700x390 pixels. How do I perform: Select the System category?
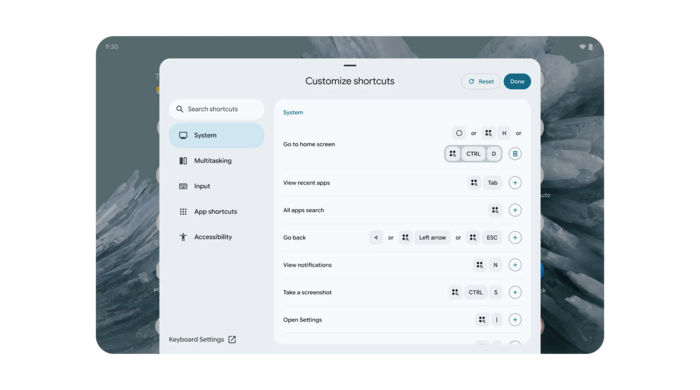217,135
